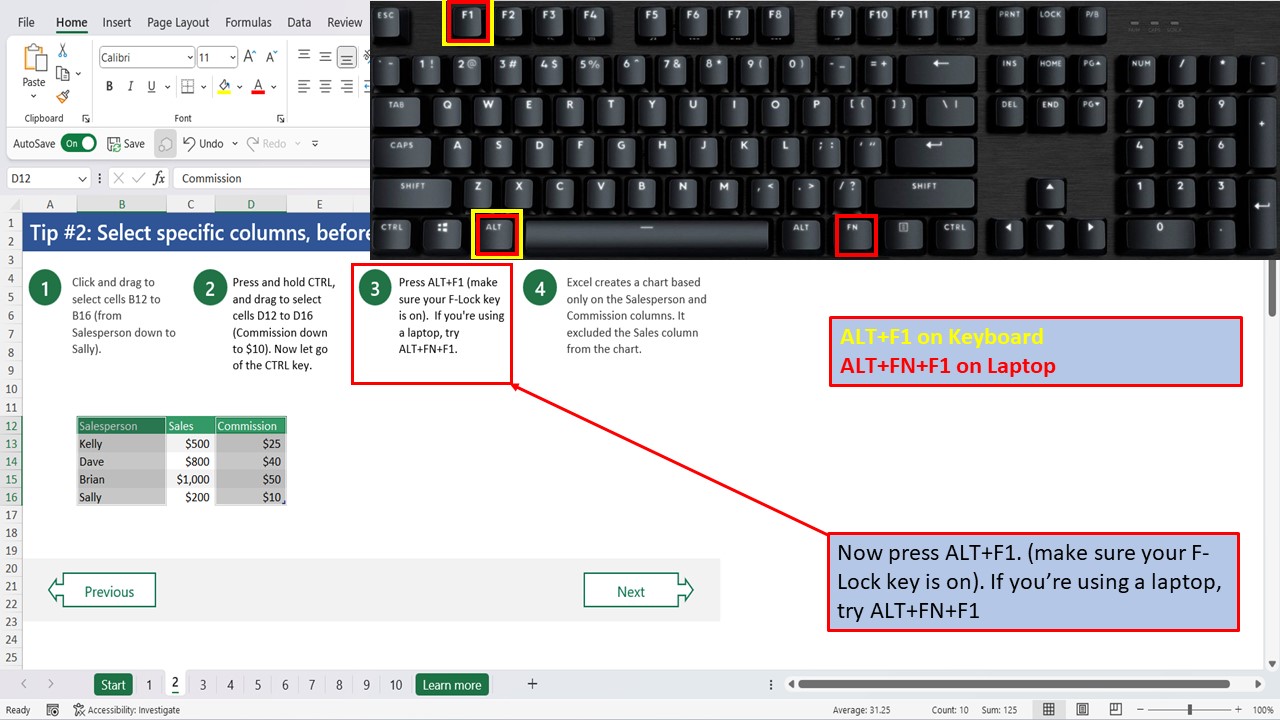Toggle AutoSave off
1280x720 pixels.
pos(79,143)
